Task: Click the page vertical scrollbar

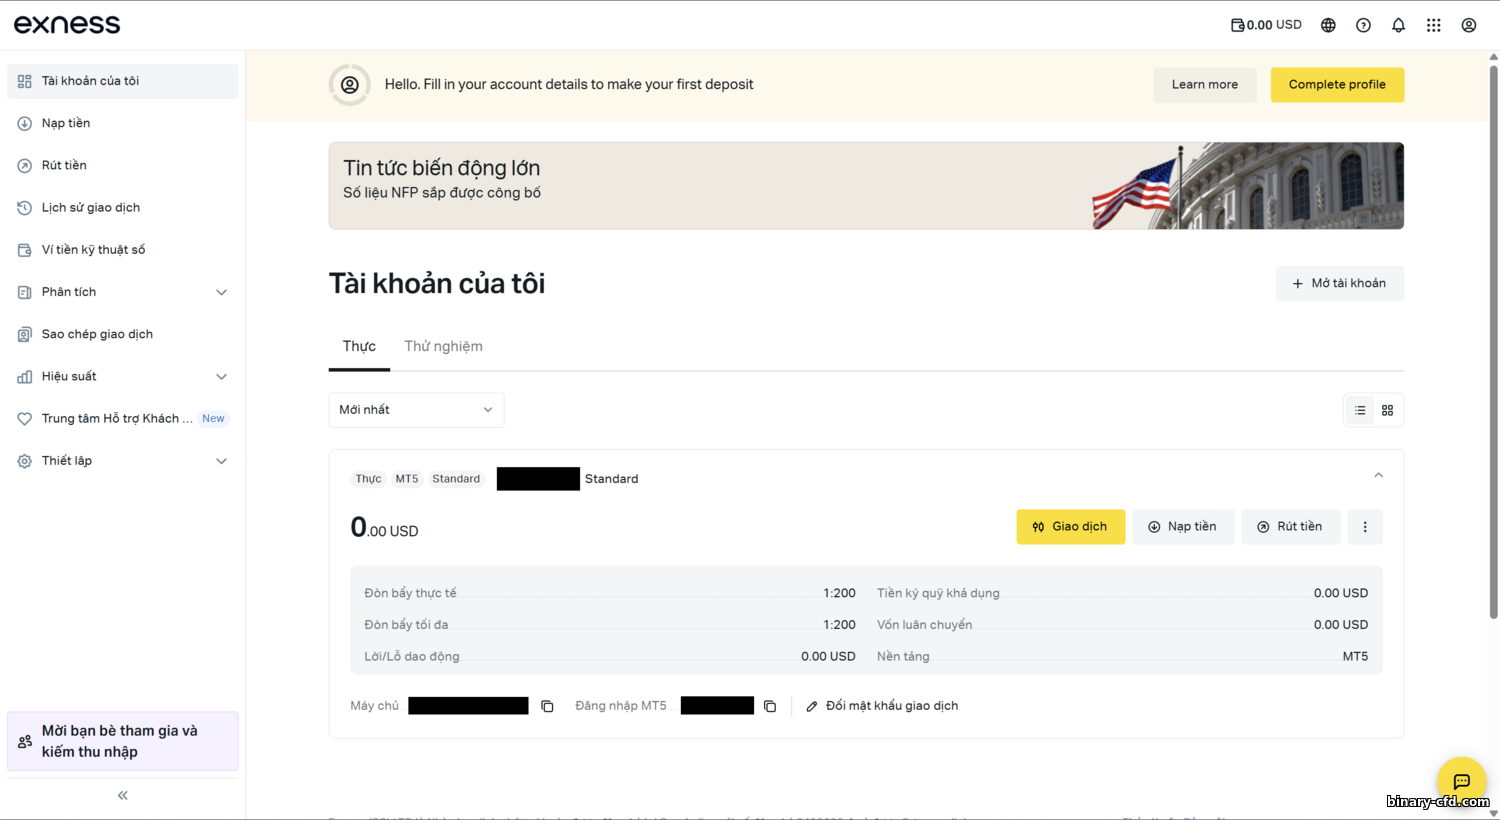Action: [1493, 340]
